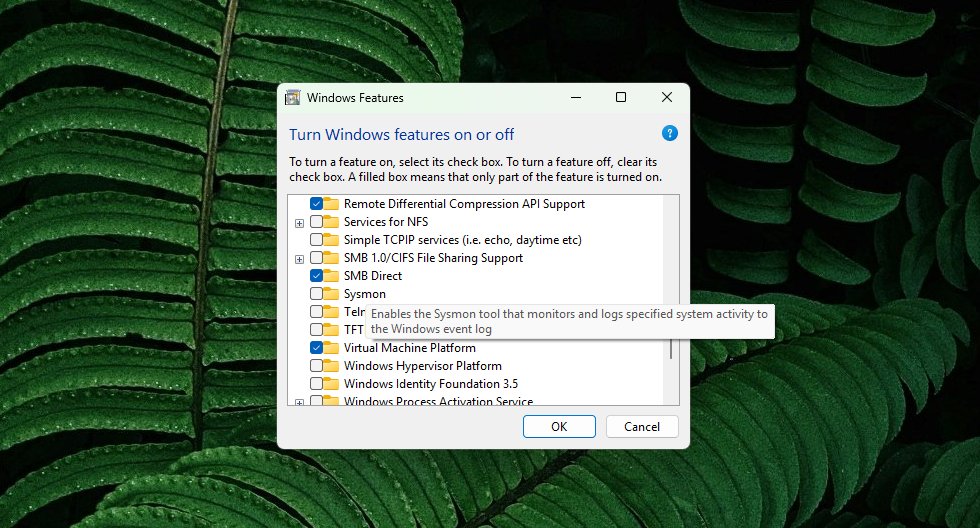
Task: Select the Windows Hypervisor Platform label
Action: pyautogui.click(x=422, y=366)
